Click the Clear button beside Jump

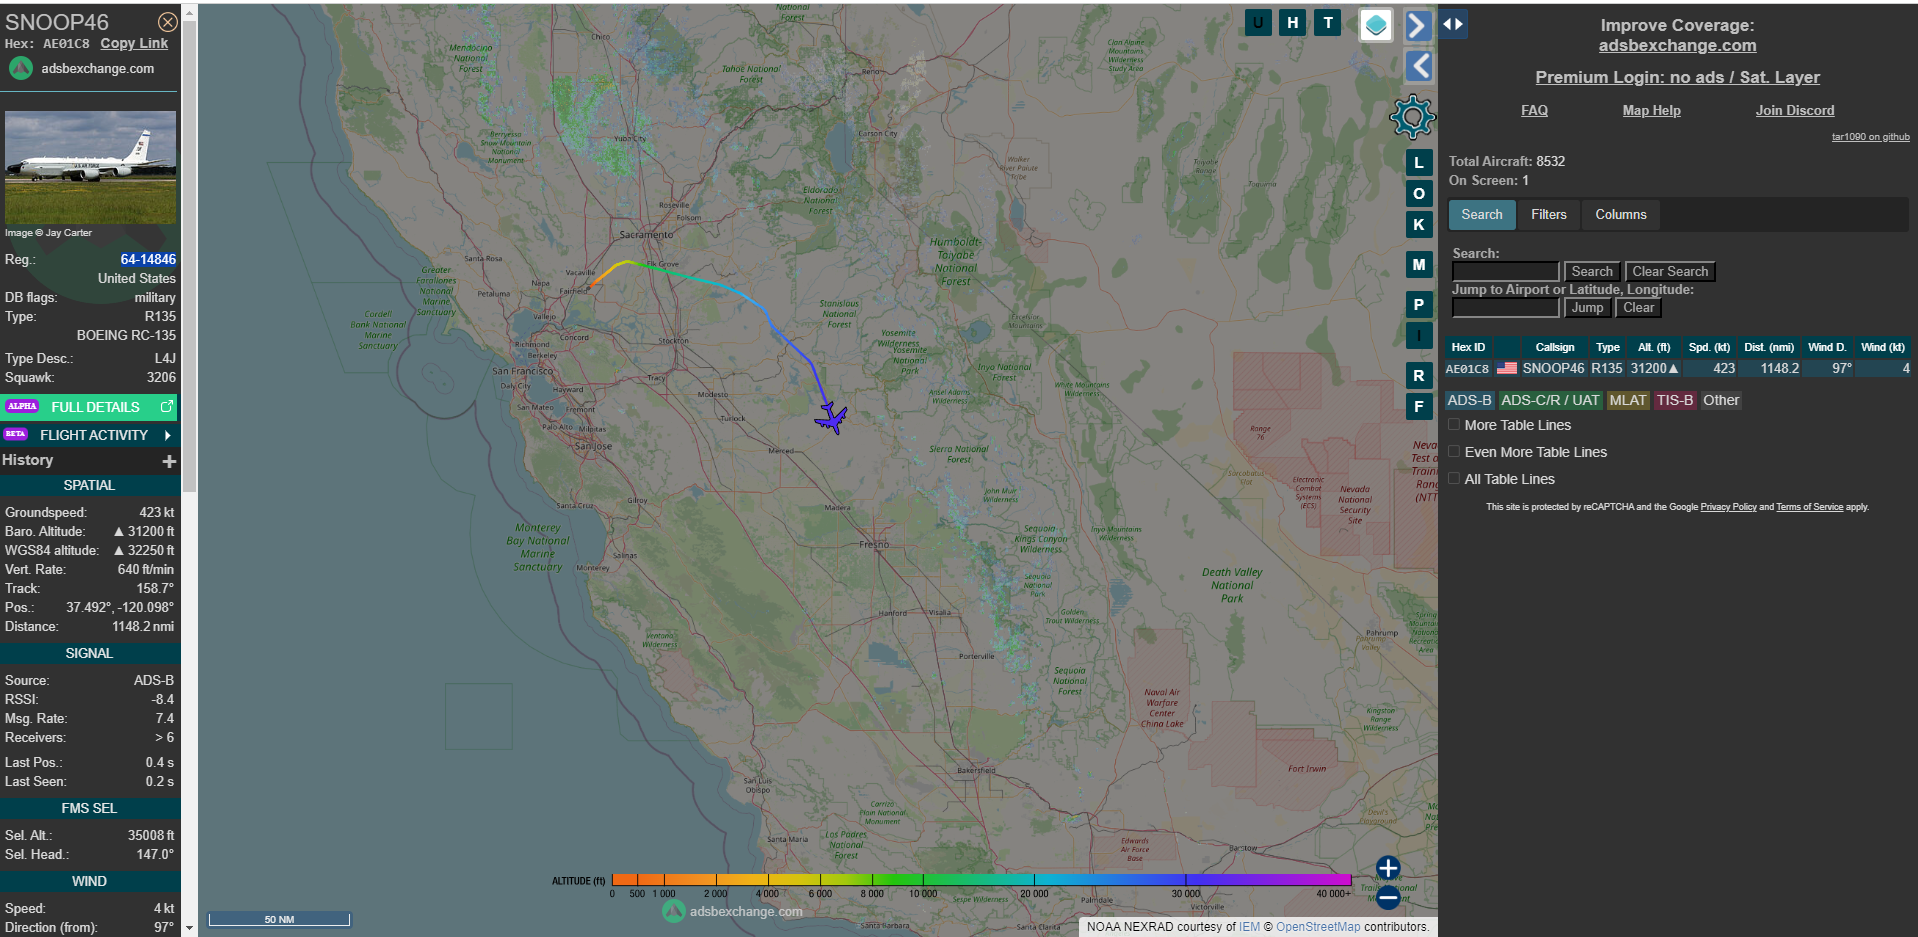(1638, 307)
